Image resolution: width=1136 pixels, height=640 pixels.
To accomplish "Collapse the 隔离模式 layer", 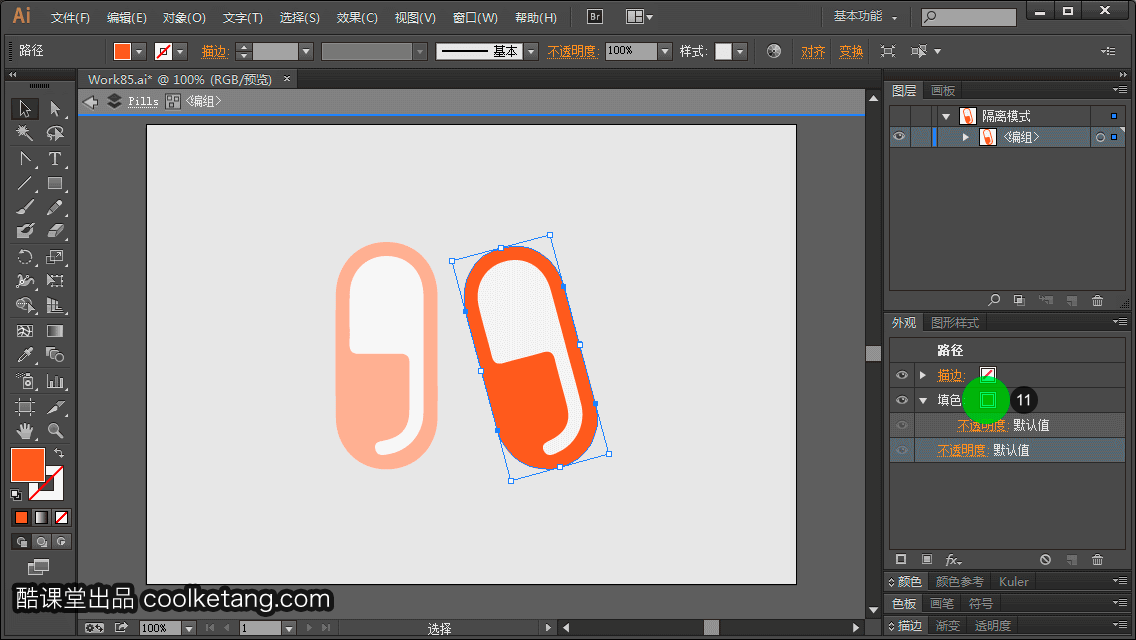I will point(946,116).
